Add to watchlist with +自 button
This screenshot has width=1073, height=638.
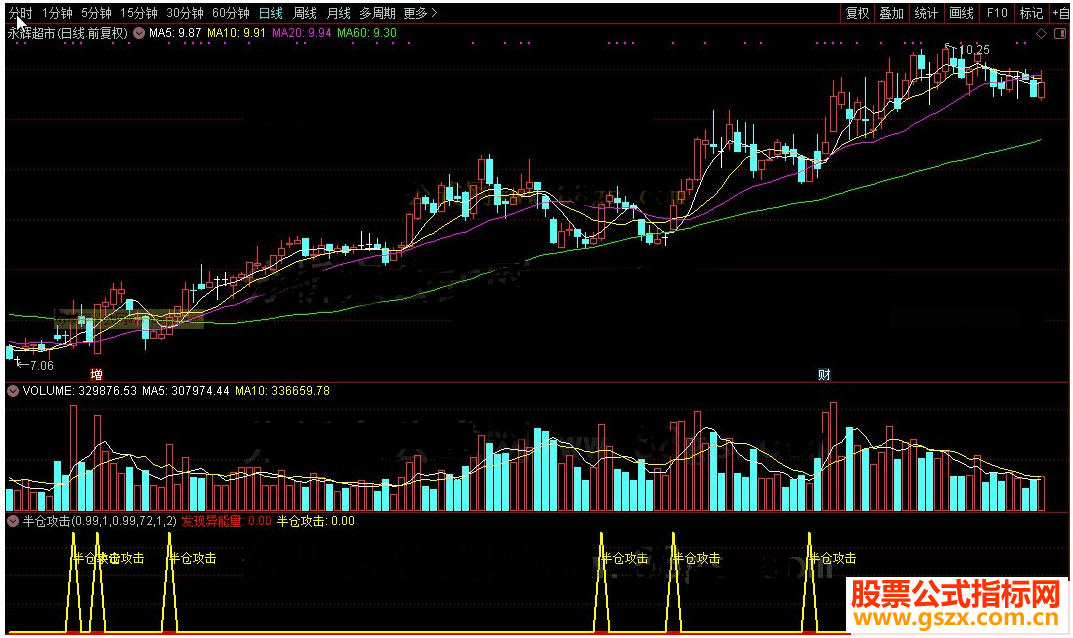[x=1059, y=13]
